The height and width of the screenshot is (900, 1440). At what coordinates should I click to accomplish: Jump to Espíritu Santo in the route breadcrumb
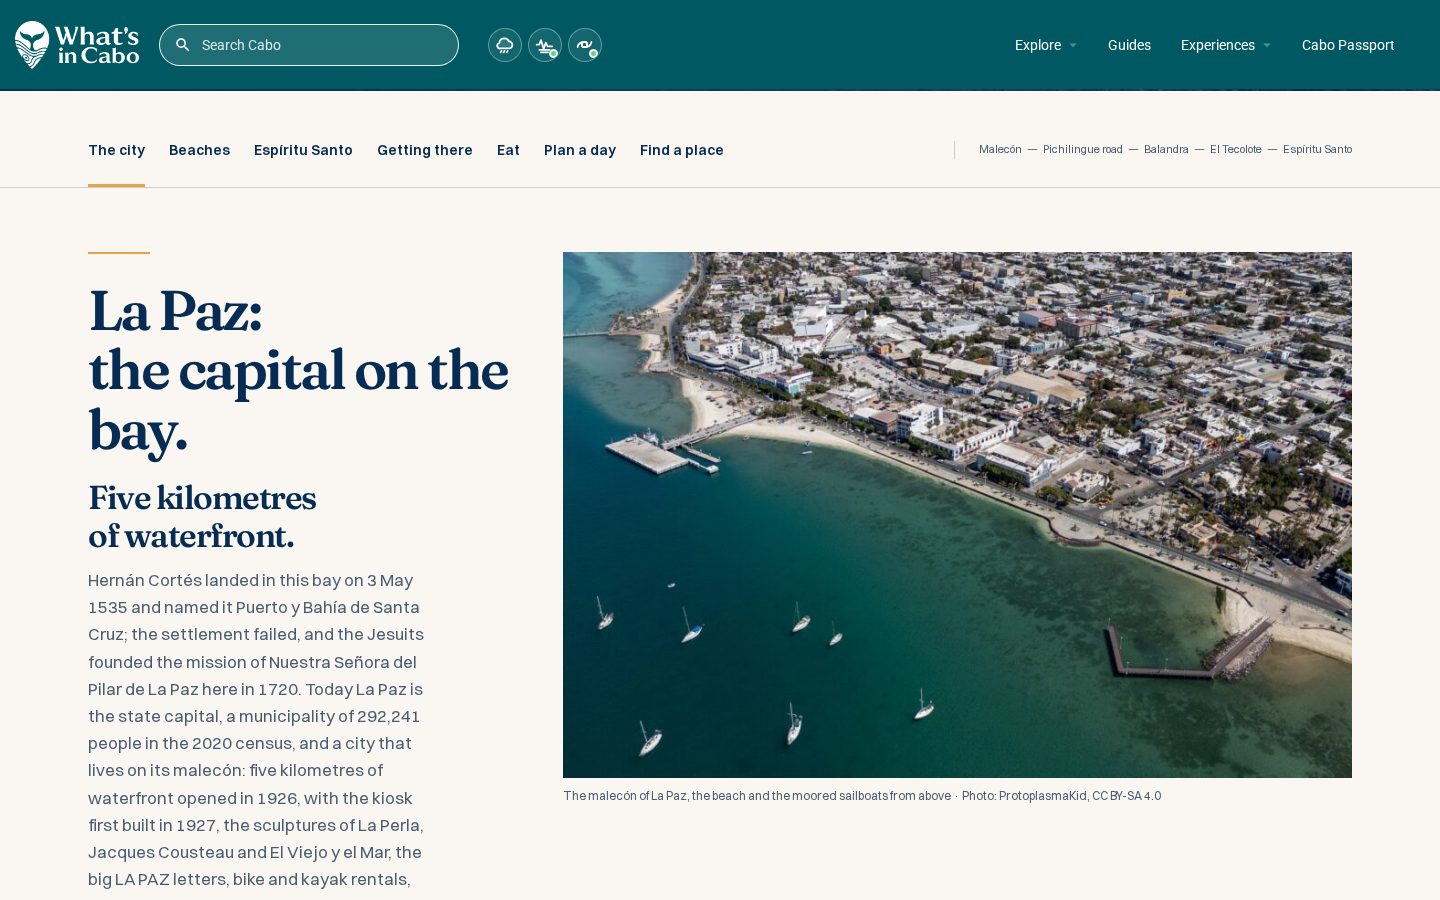coord(1317,149)
